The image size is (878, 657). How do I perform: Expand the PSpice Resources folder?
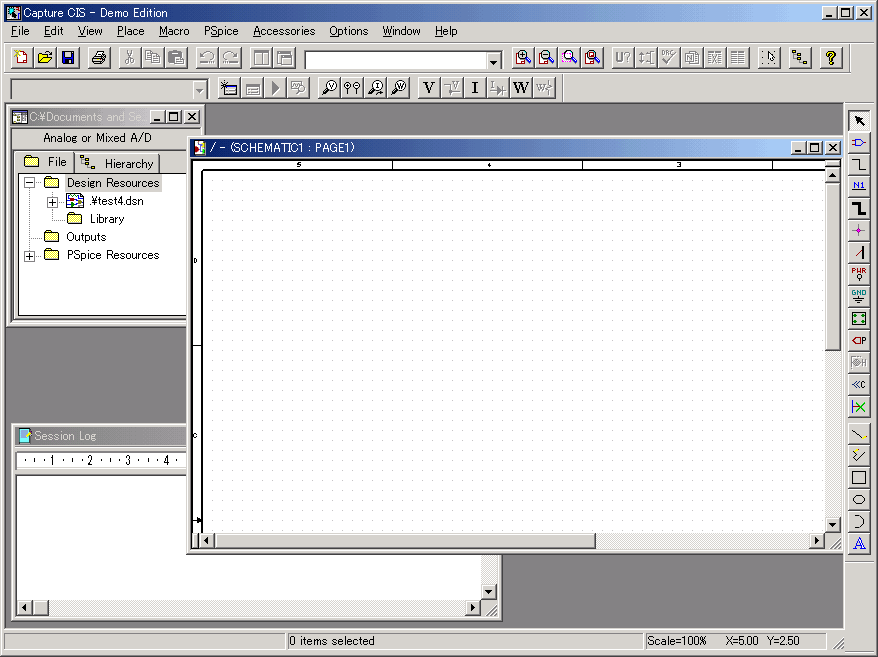pyautogui.click(x=30, y=256)
